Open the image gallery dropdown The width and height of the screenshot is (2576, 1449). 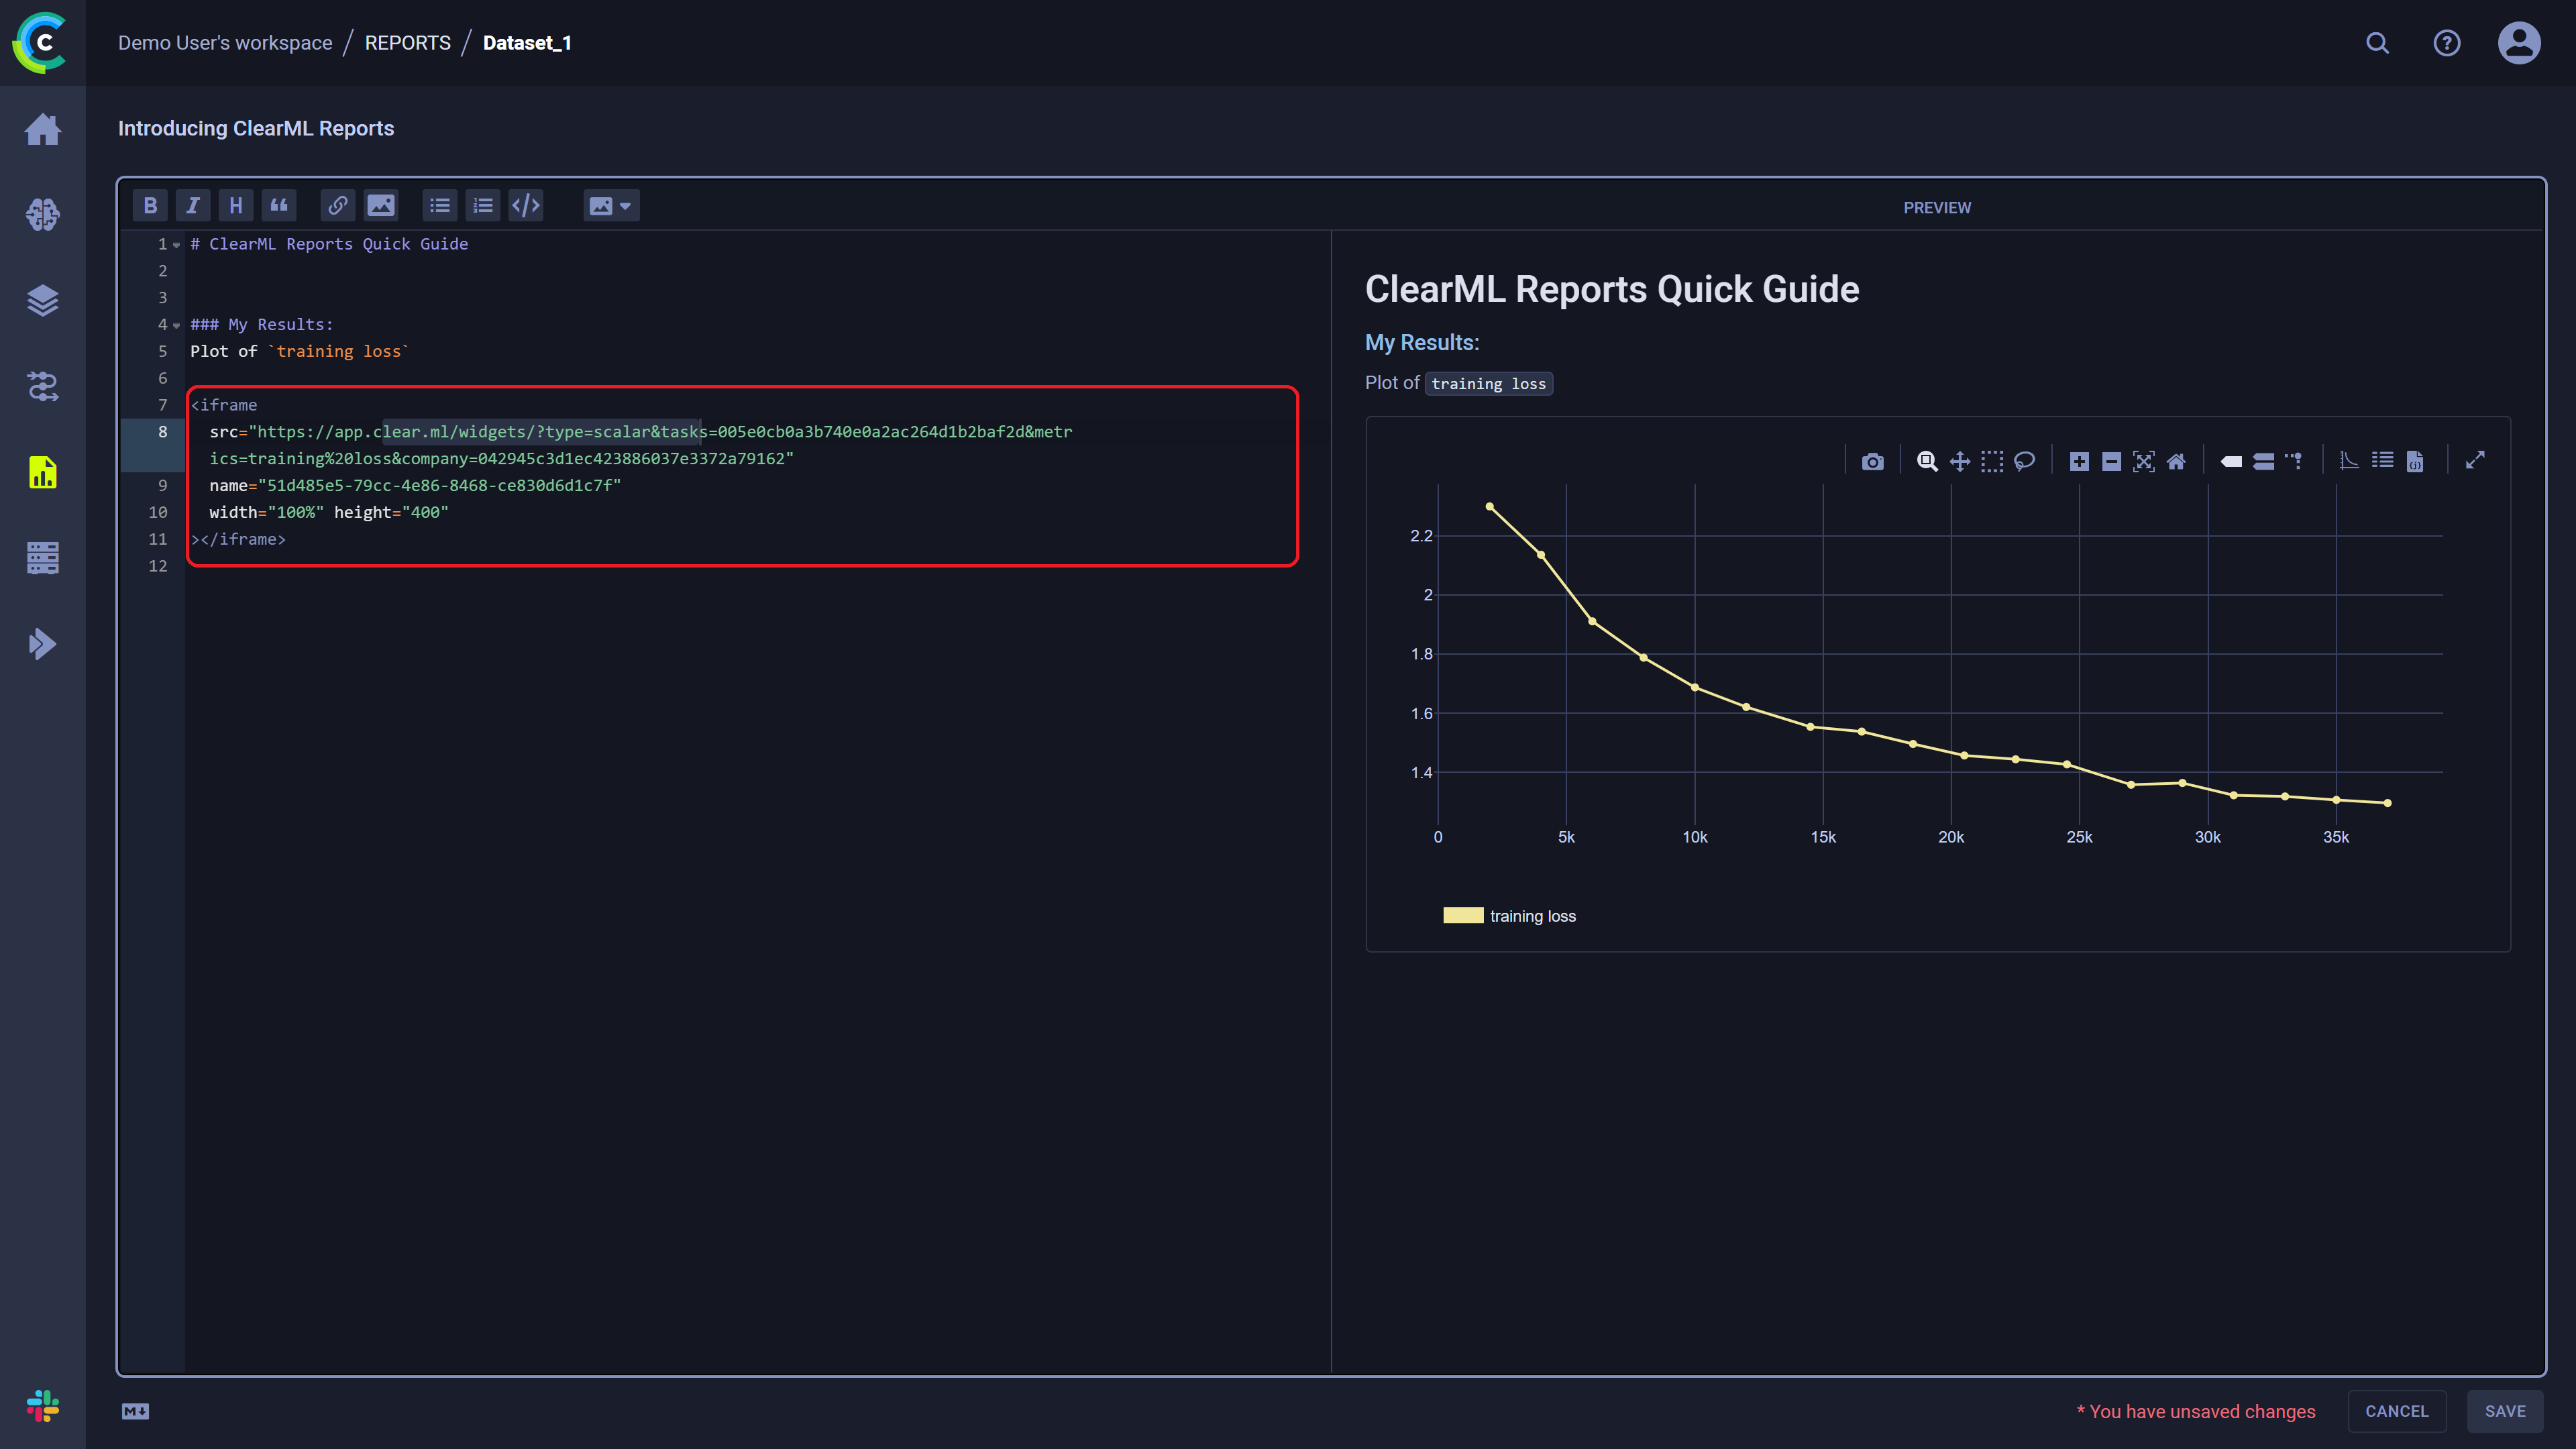tap(611, 206)
